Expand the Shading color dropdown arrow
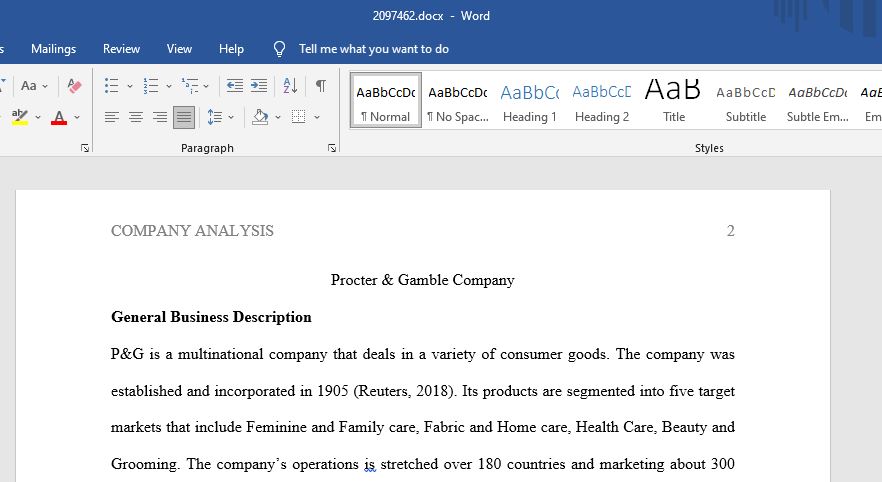 pyautogui.click(x=278, y=118)
